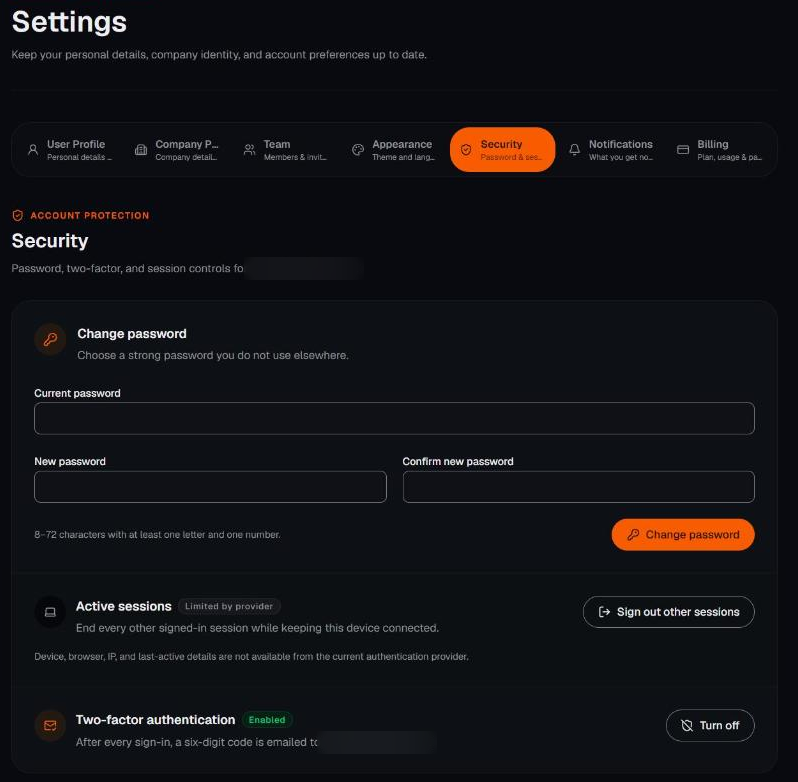The width and height of the screenshot is (798, 782).
Task: Focus the Current password field
Action: 394,419
